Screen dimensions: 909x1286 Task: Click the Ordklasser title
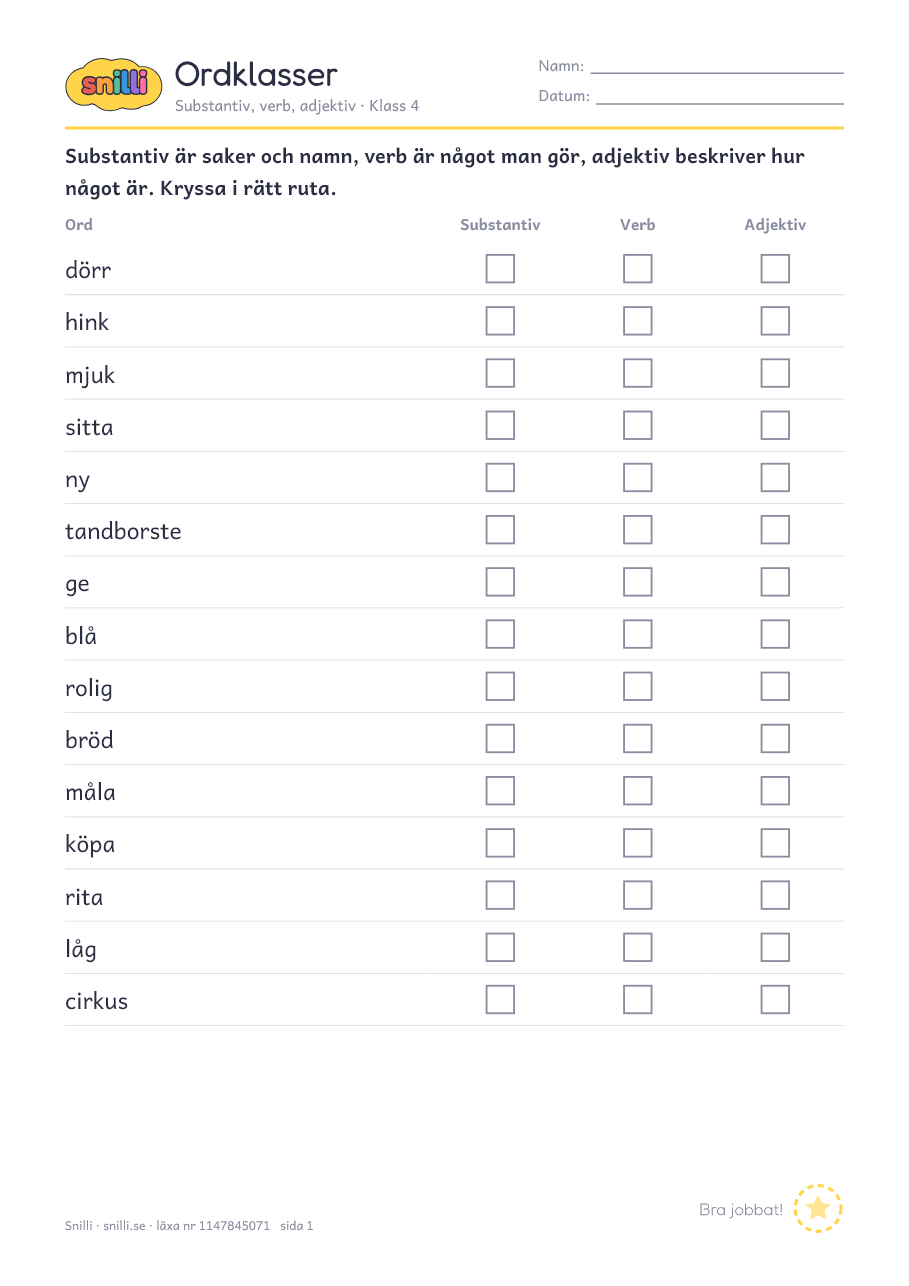click(256, 74)
